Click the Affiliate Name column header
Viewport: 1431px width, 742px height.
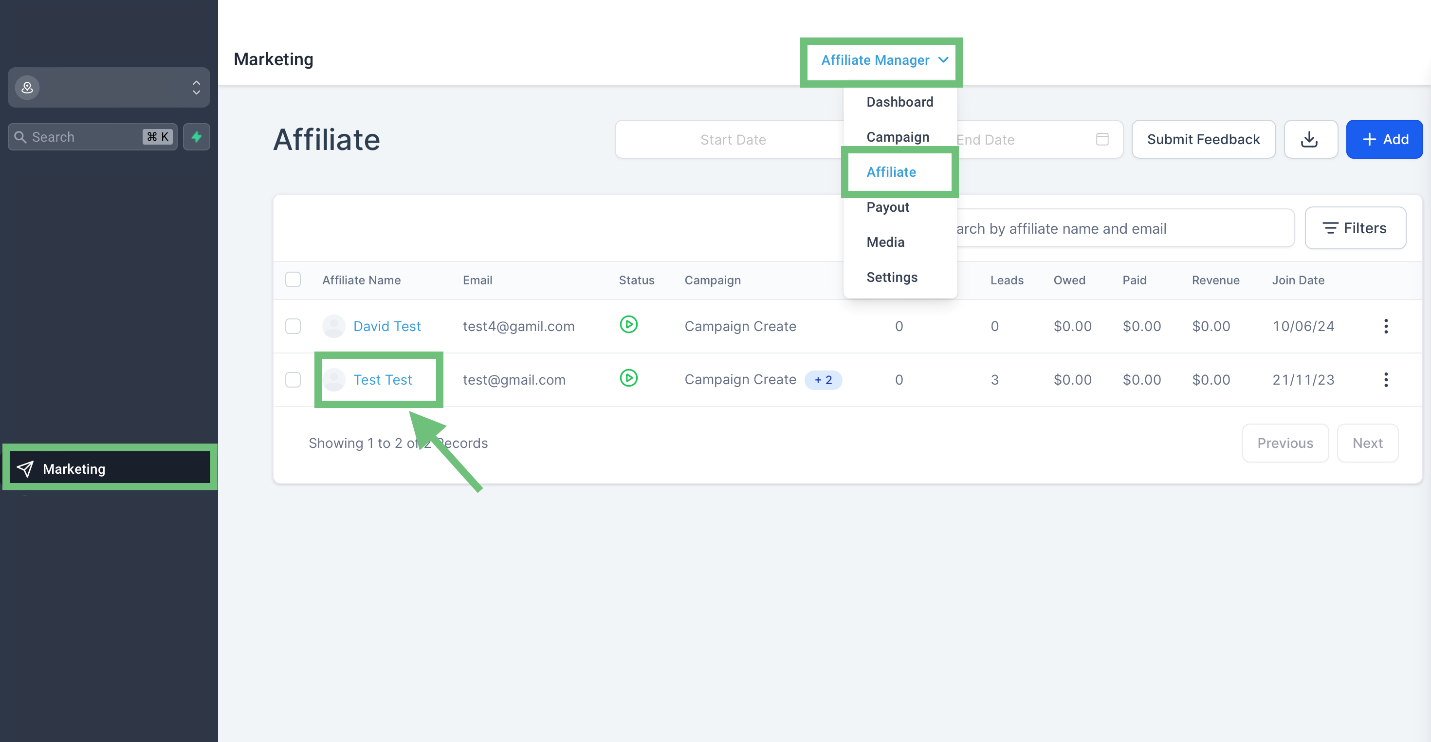361,280
